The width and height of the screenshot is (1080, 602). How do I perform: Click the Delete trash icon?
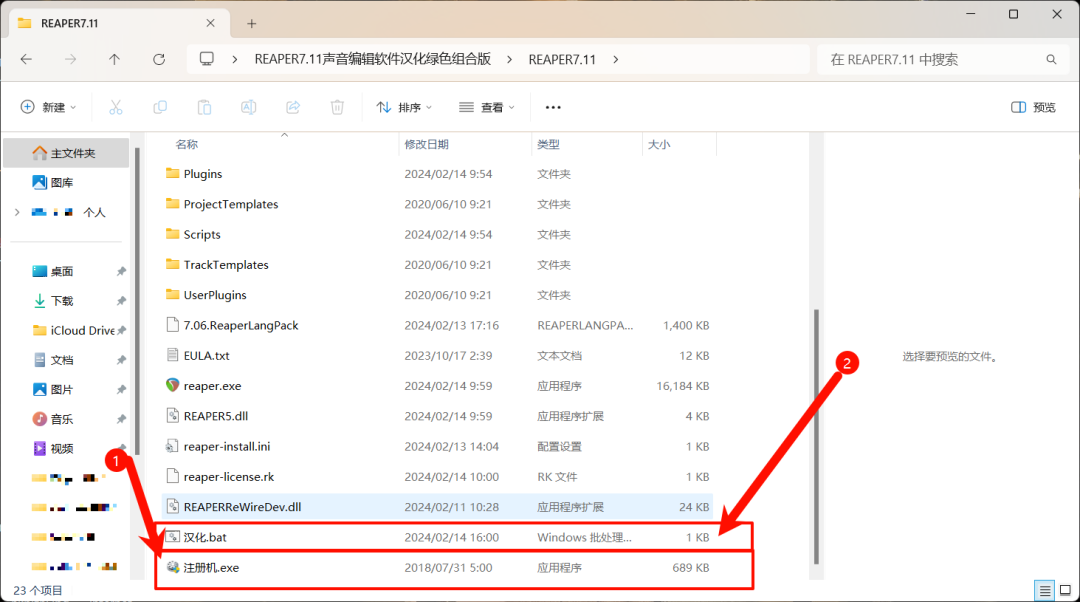[x=338, y=107]
